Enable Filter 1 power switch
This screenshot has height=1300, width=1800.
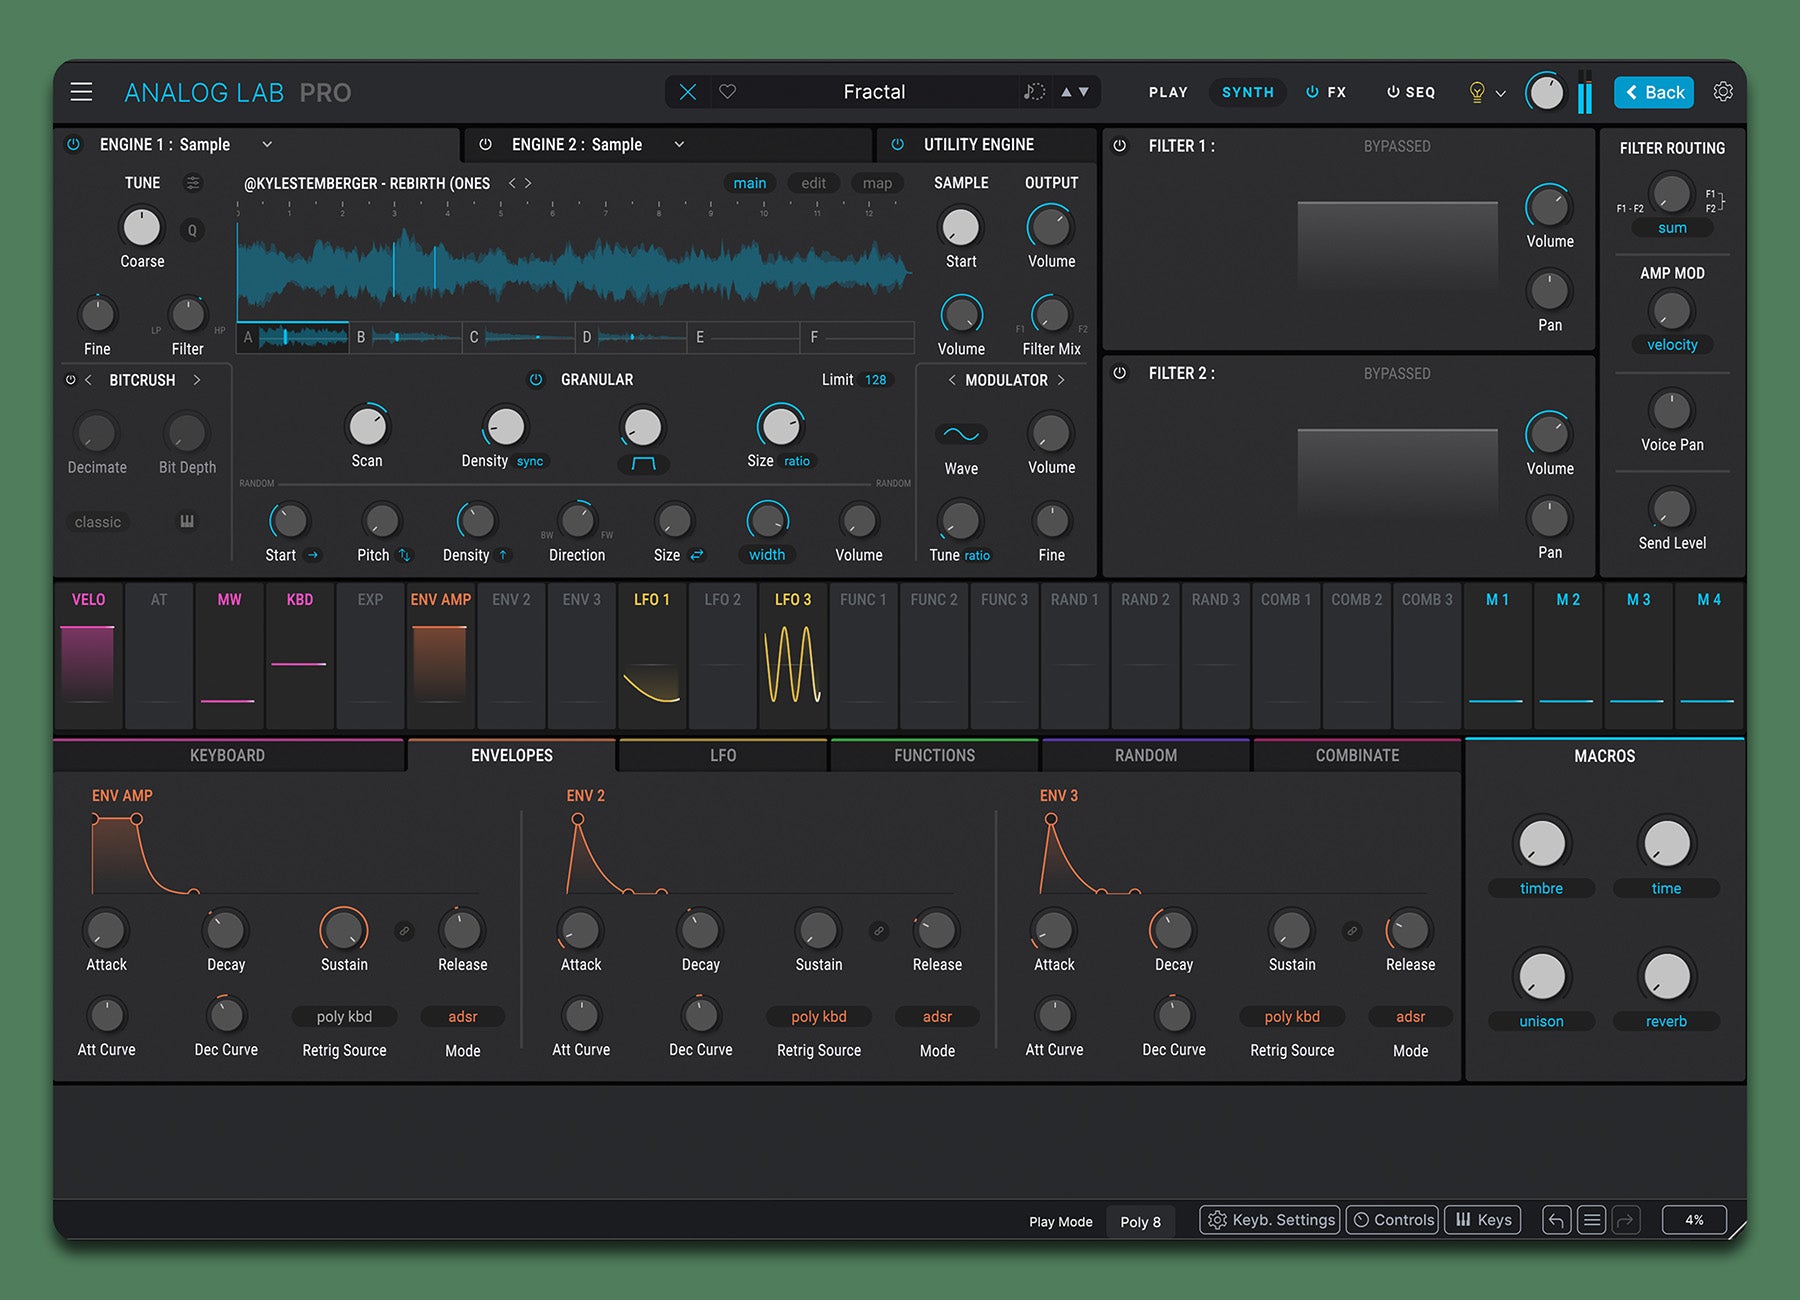[x=1120, y=146]
